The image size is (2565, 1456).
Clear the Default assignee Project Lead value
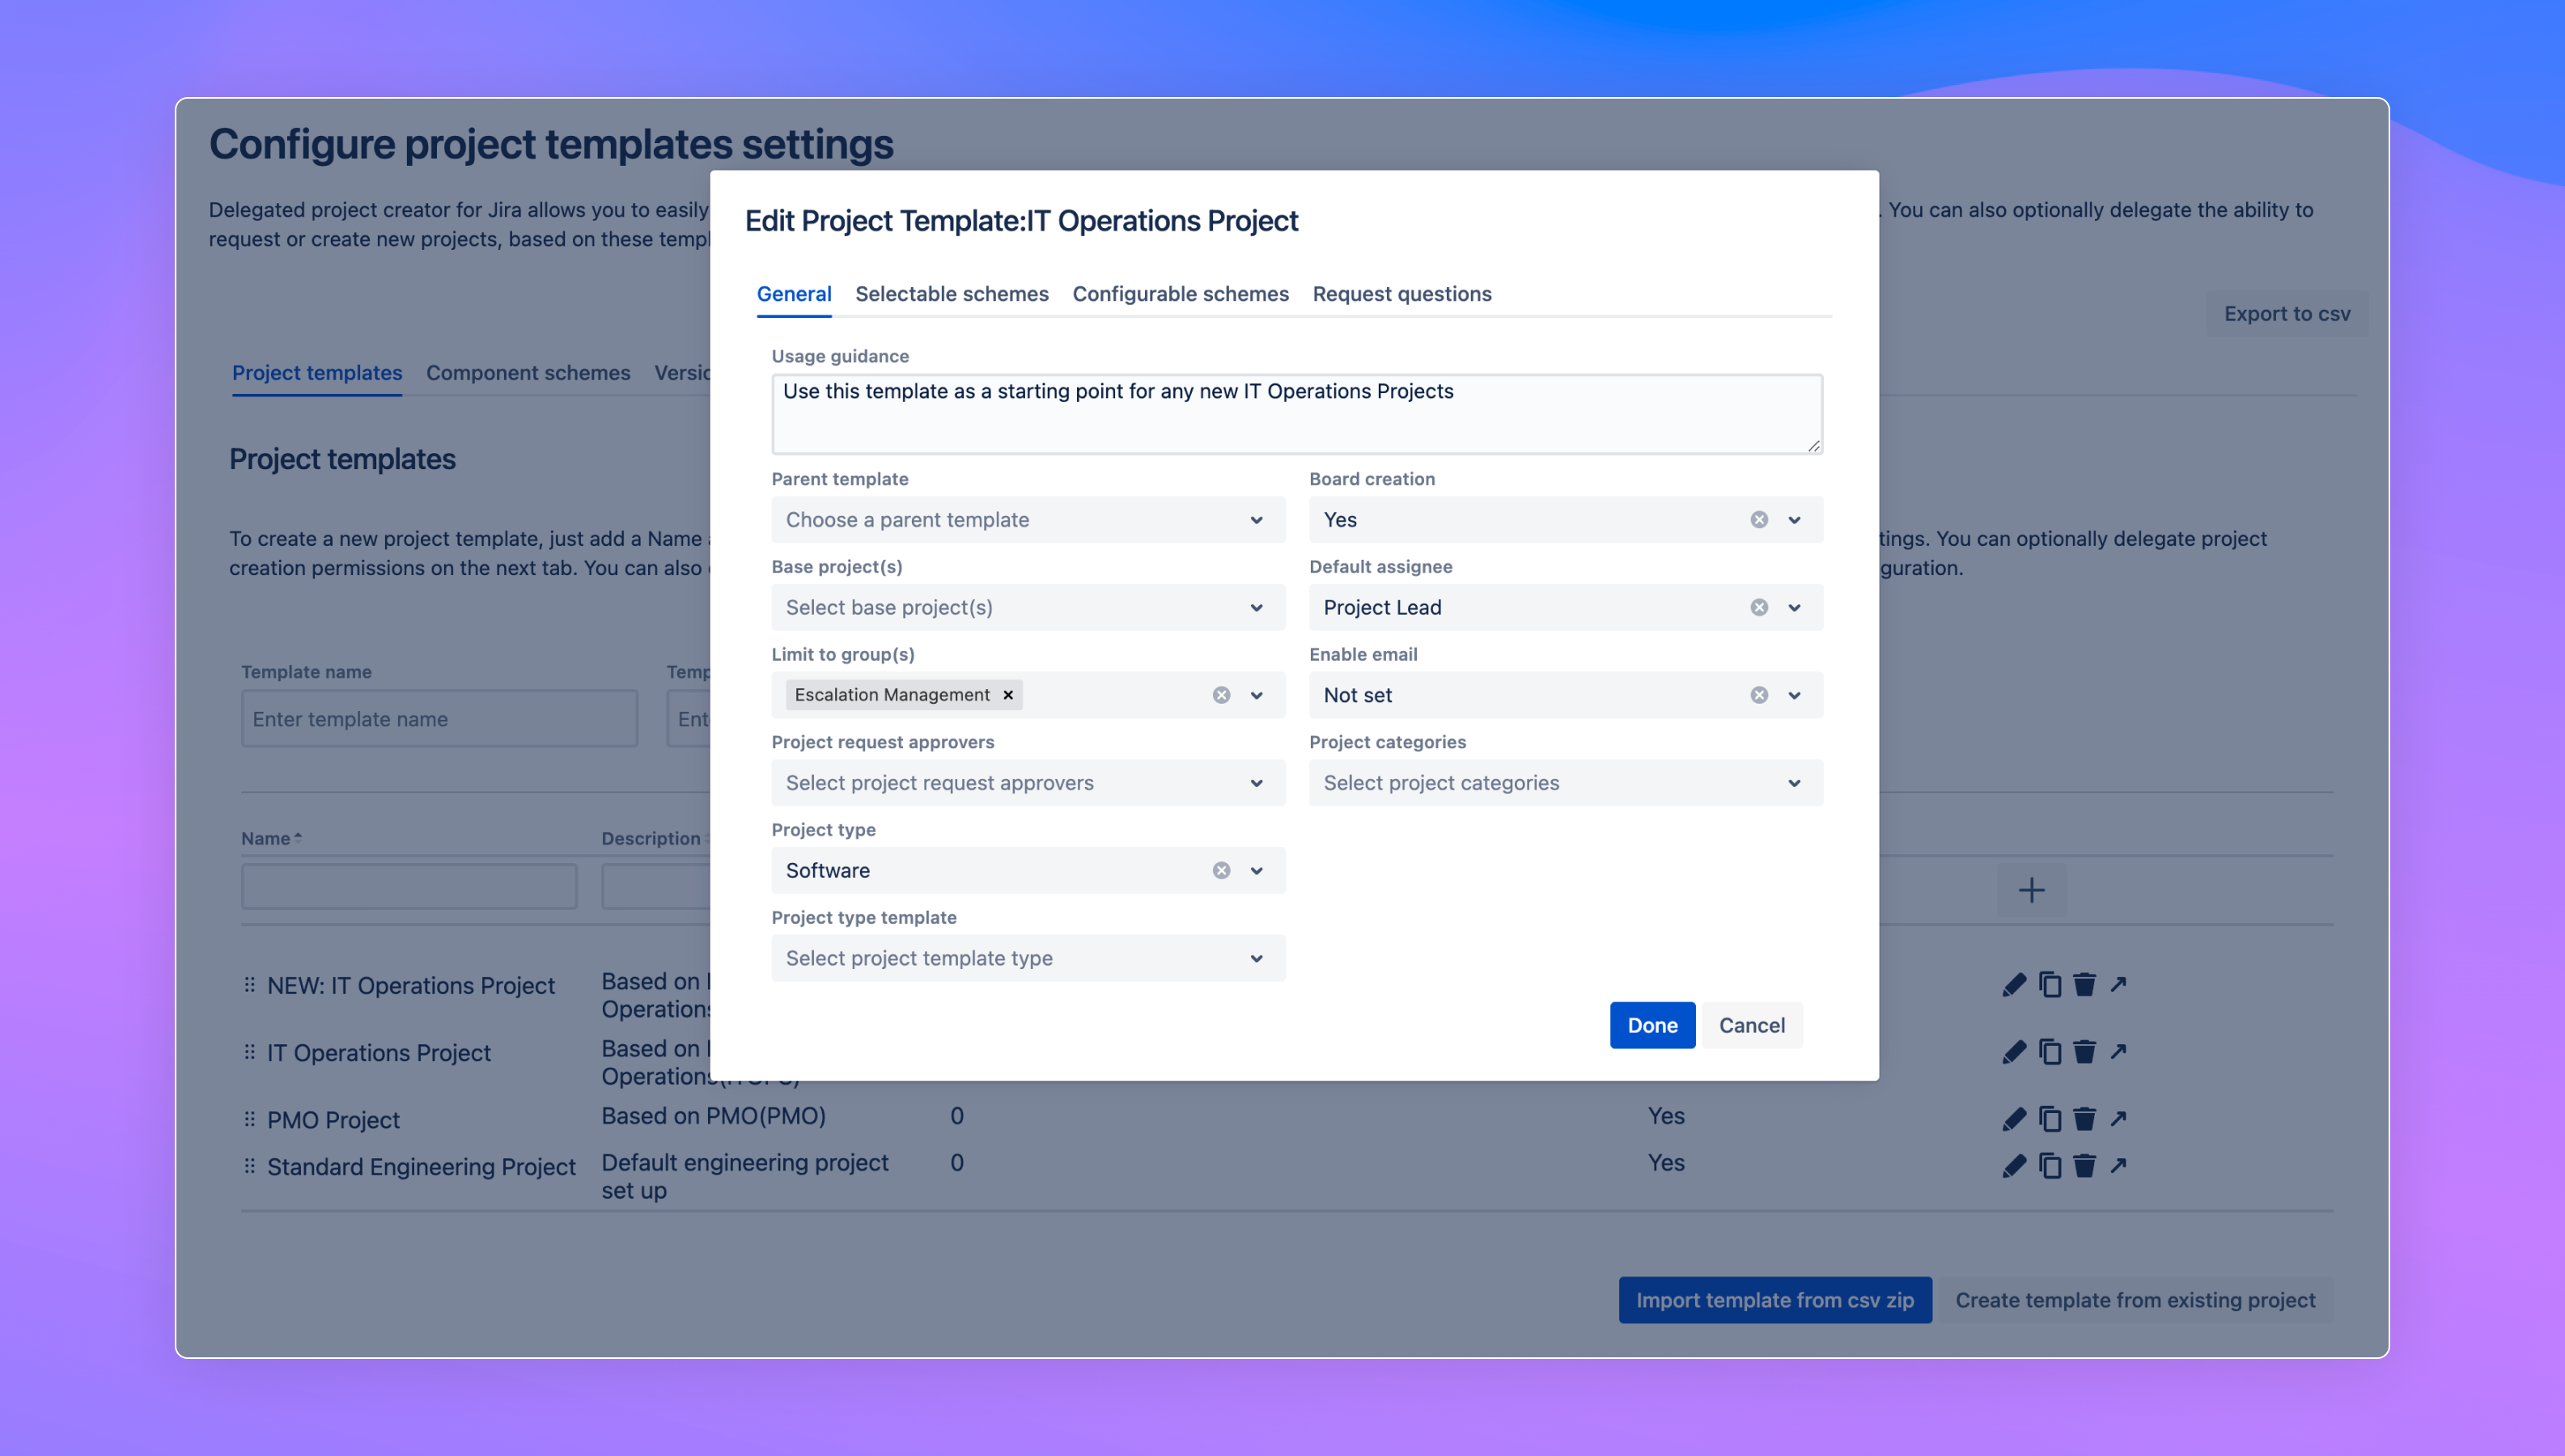point(1759,607)
